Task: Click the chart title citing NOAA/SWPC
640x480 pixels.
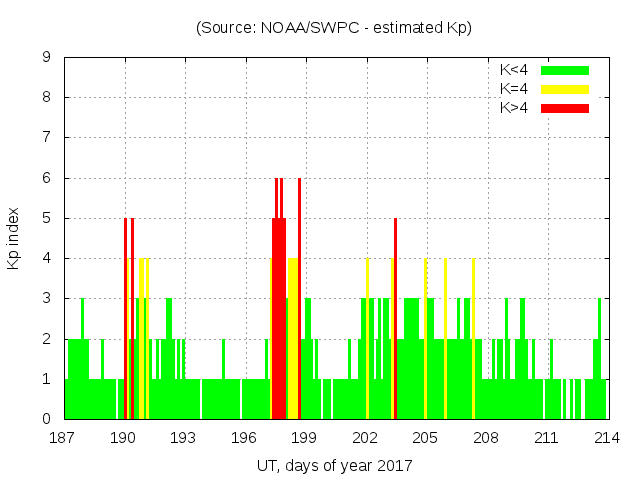Action: point(334,28)
